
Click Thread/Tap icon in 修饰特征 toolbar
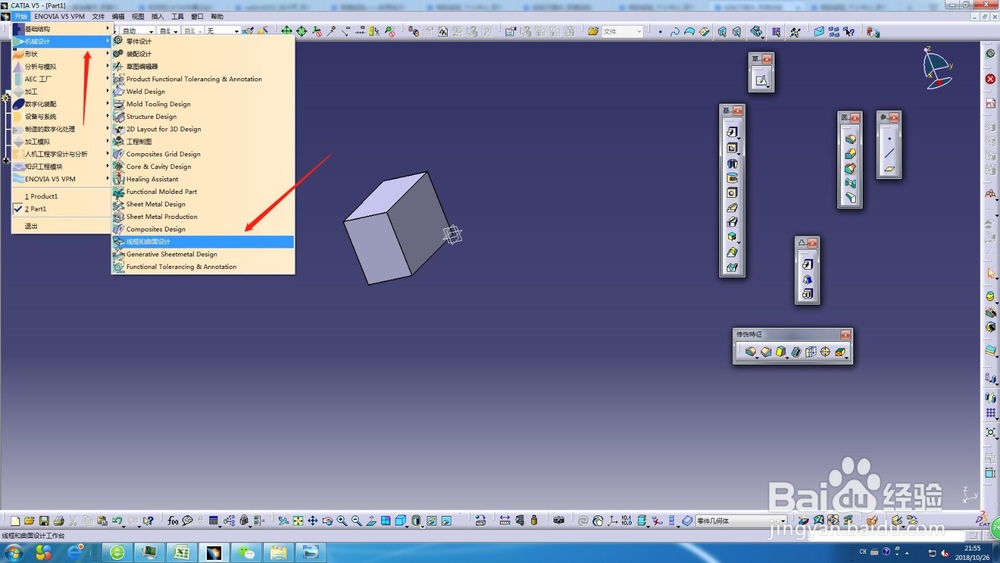[x=825, y=352]
